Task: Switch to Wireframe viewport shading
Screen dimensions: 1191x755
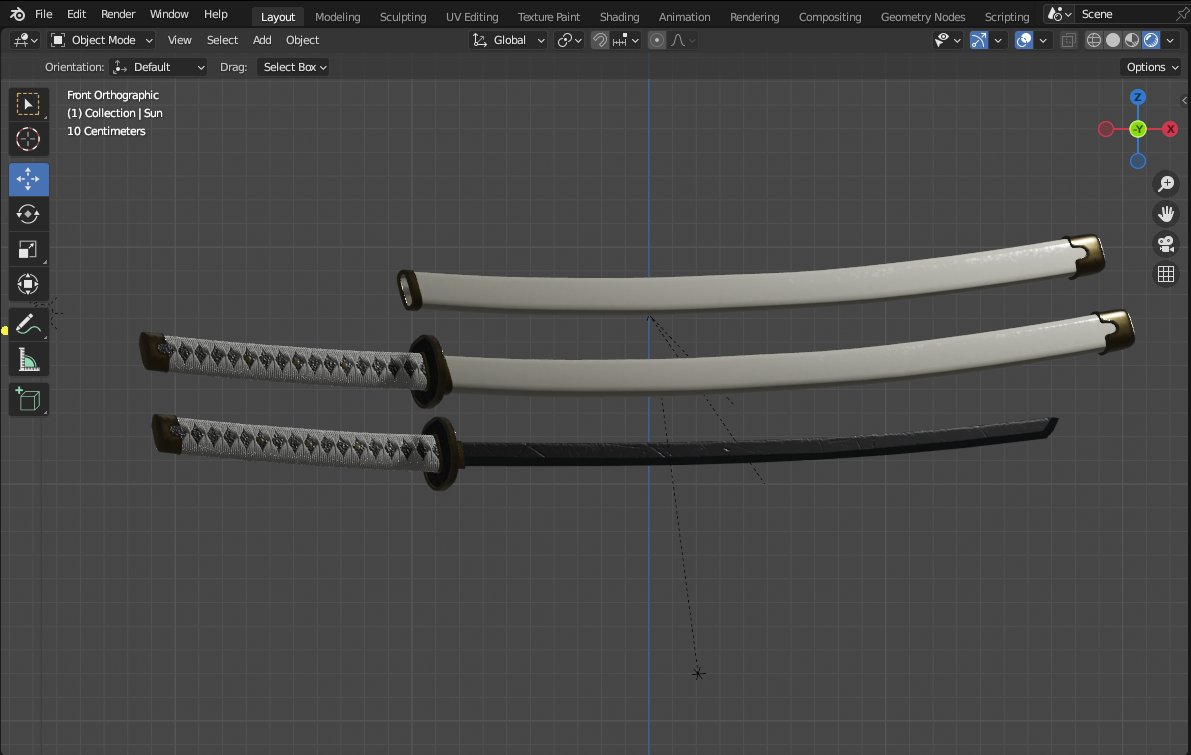Action: click(x=1094, y=40)
